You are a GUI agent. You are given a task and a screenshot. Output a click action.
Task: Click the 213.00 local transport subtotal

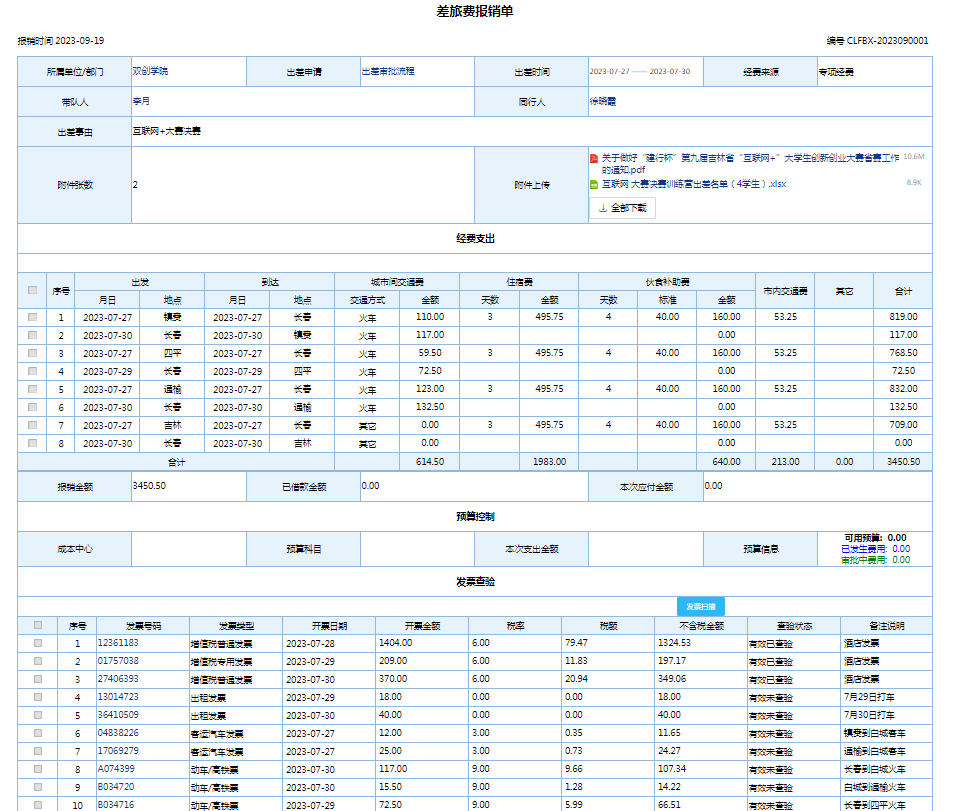click(x=785, y=462)
